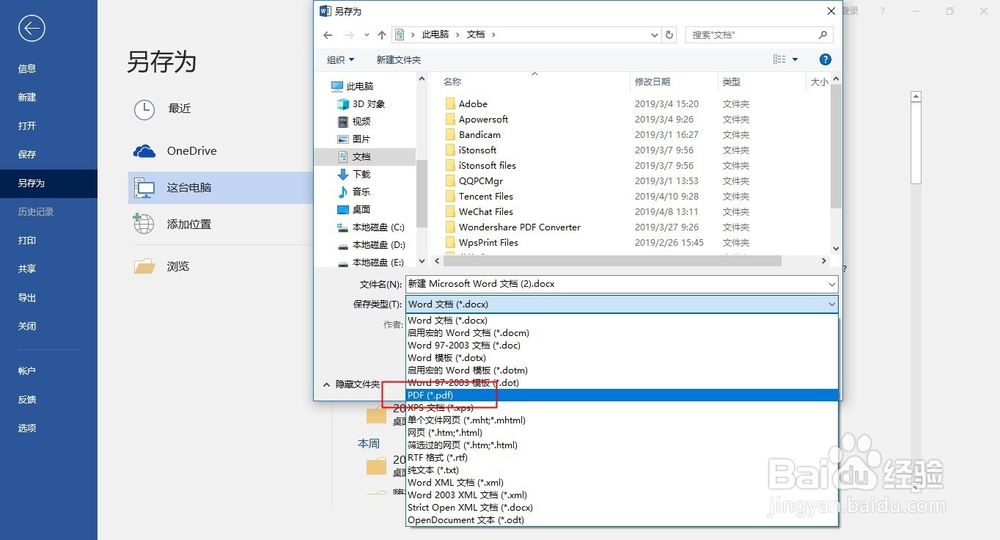Refresh the folder location
This screenshot has width=1000, height=540.
669,35
